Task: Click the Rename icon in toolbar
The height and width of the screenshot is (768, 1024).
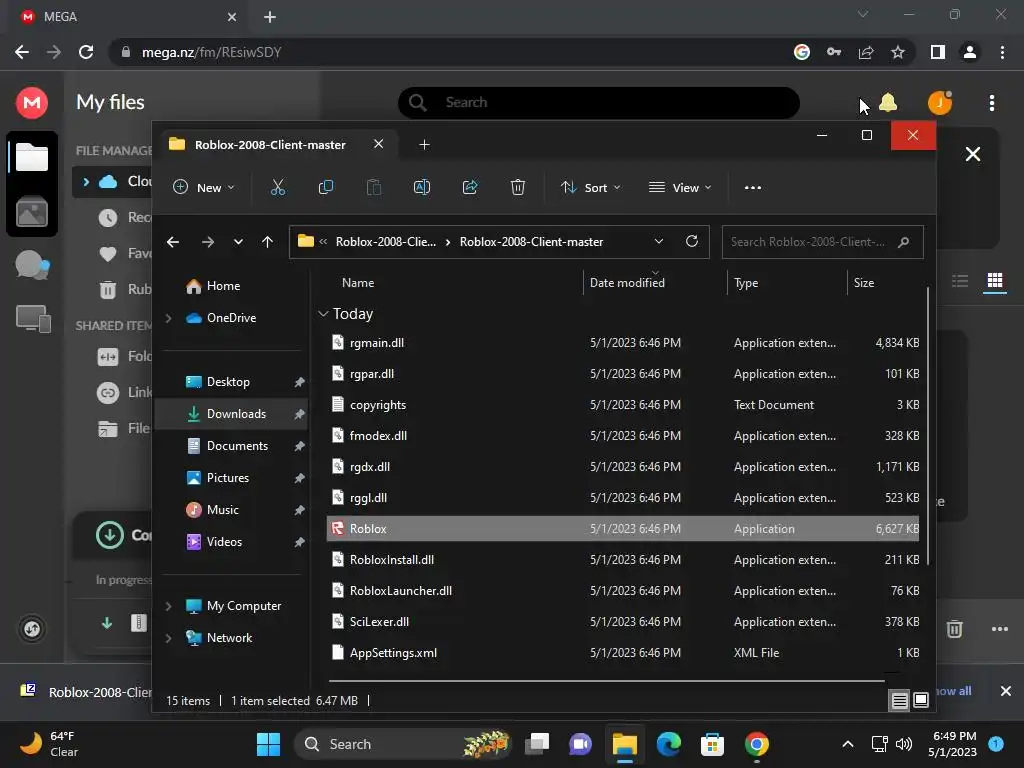Action: point(422,187)
